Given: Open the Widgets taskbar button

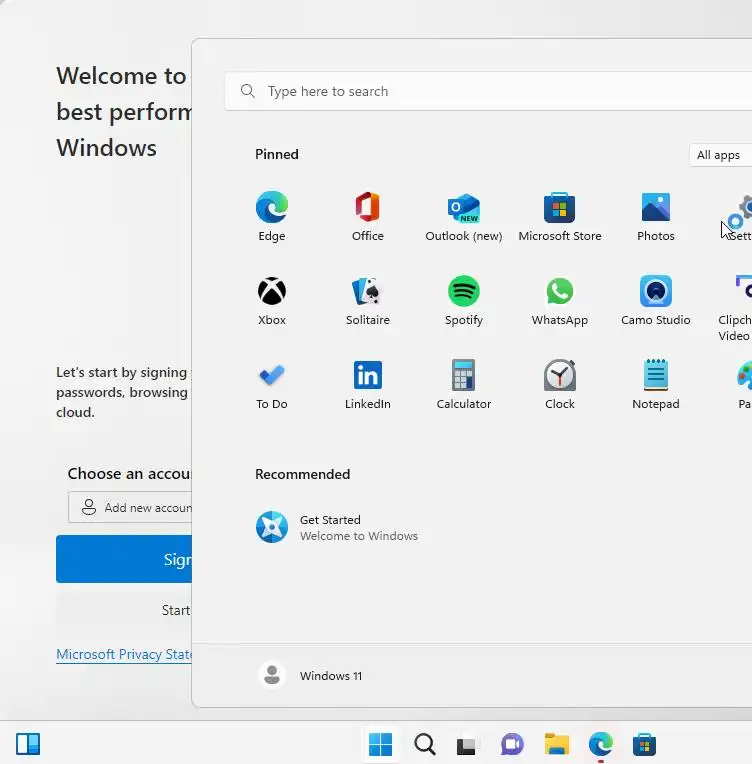Looking at the screenshot, I should (28, 744).
